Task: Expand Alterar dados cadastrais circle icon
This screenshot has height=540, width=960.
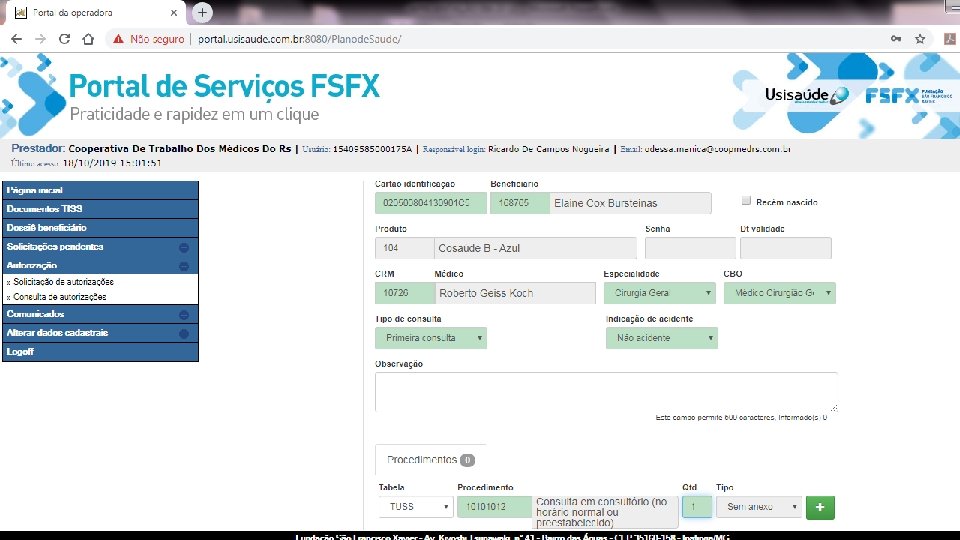Action: tap(184, 334)
